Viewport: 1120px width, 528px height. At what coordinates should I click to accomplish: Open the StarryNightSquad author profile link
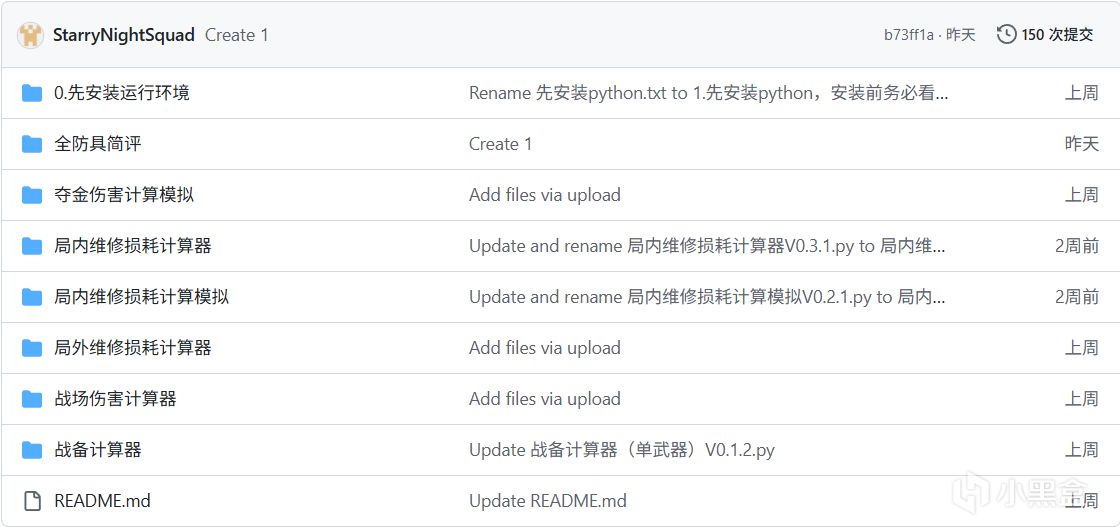coord(124,35)
